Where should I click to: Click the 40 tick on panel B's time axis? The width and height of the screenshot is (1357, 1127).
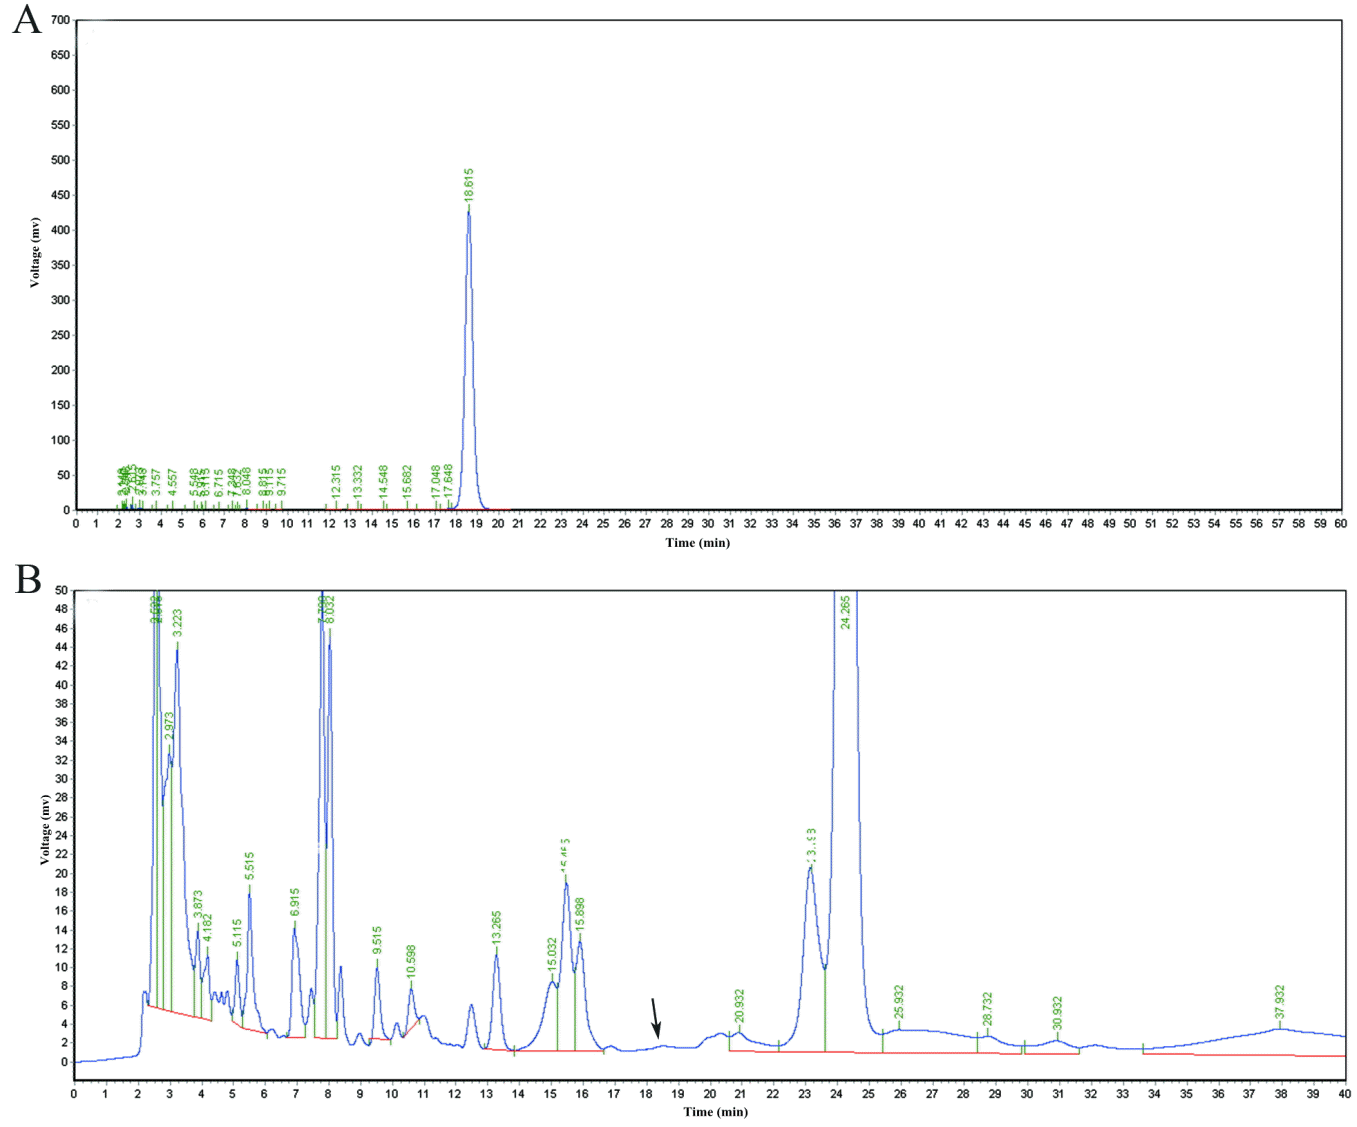pyautogui.click(x=1345, y=1094)
